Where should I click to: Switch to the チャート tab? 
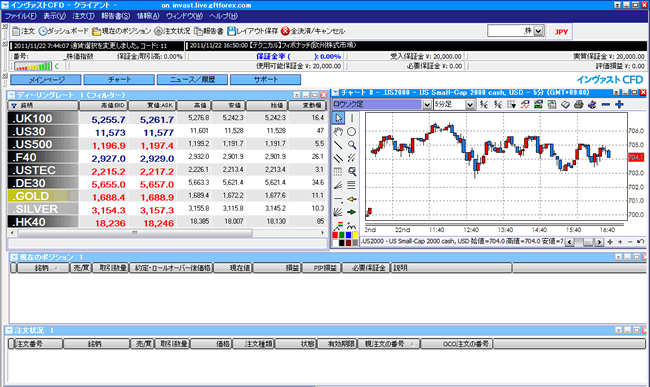coord(119,80)
